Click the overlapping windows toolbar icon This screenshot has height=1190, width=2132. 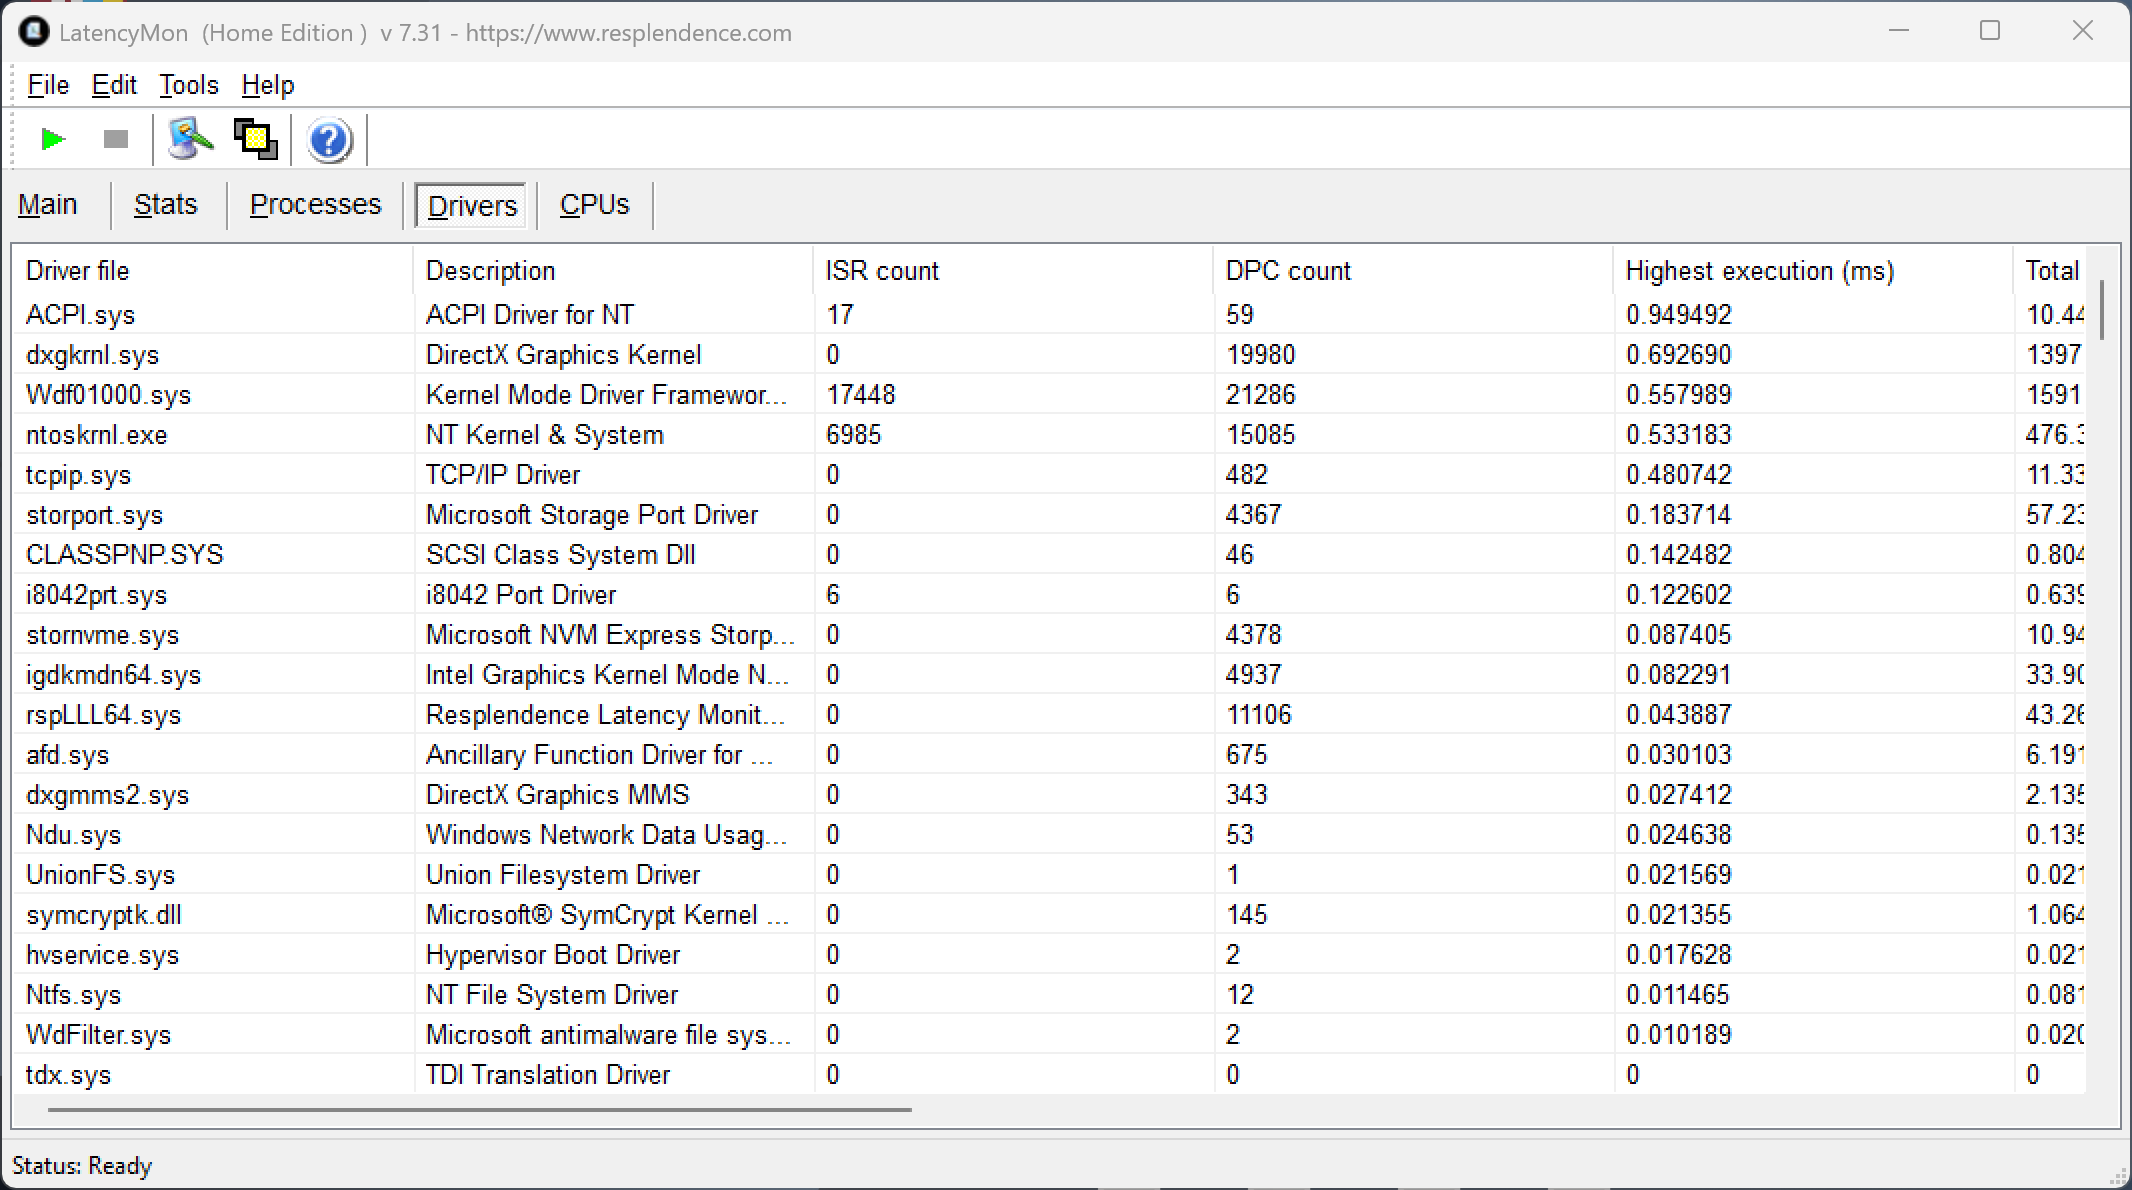pyautogui.click(x=255, y=139)
